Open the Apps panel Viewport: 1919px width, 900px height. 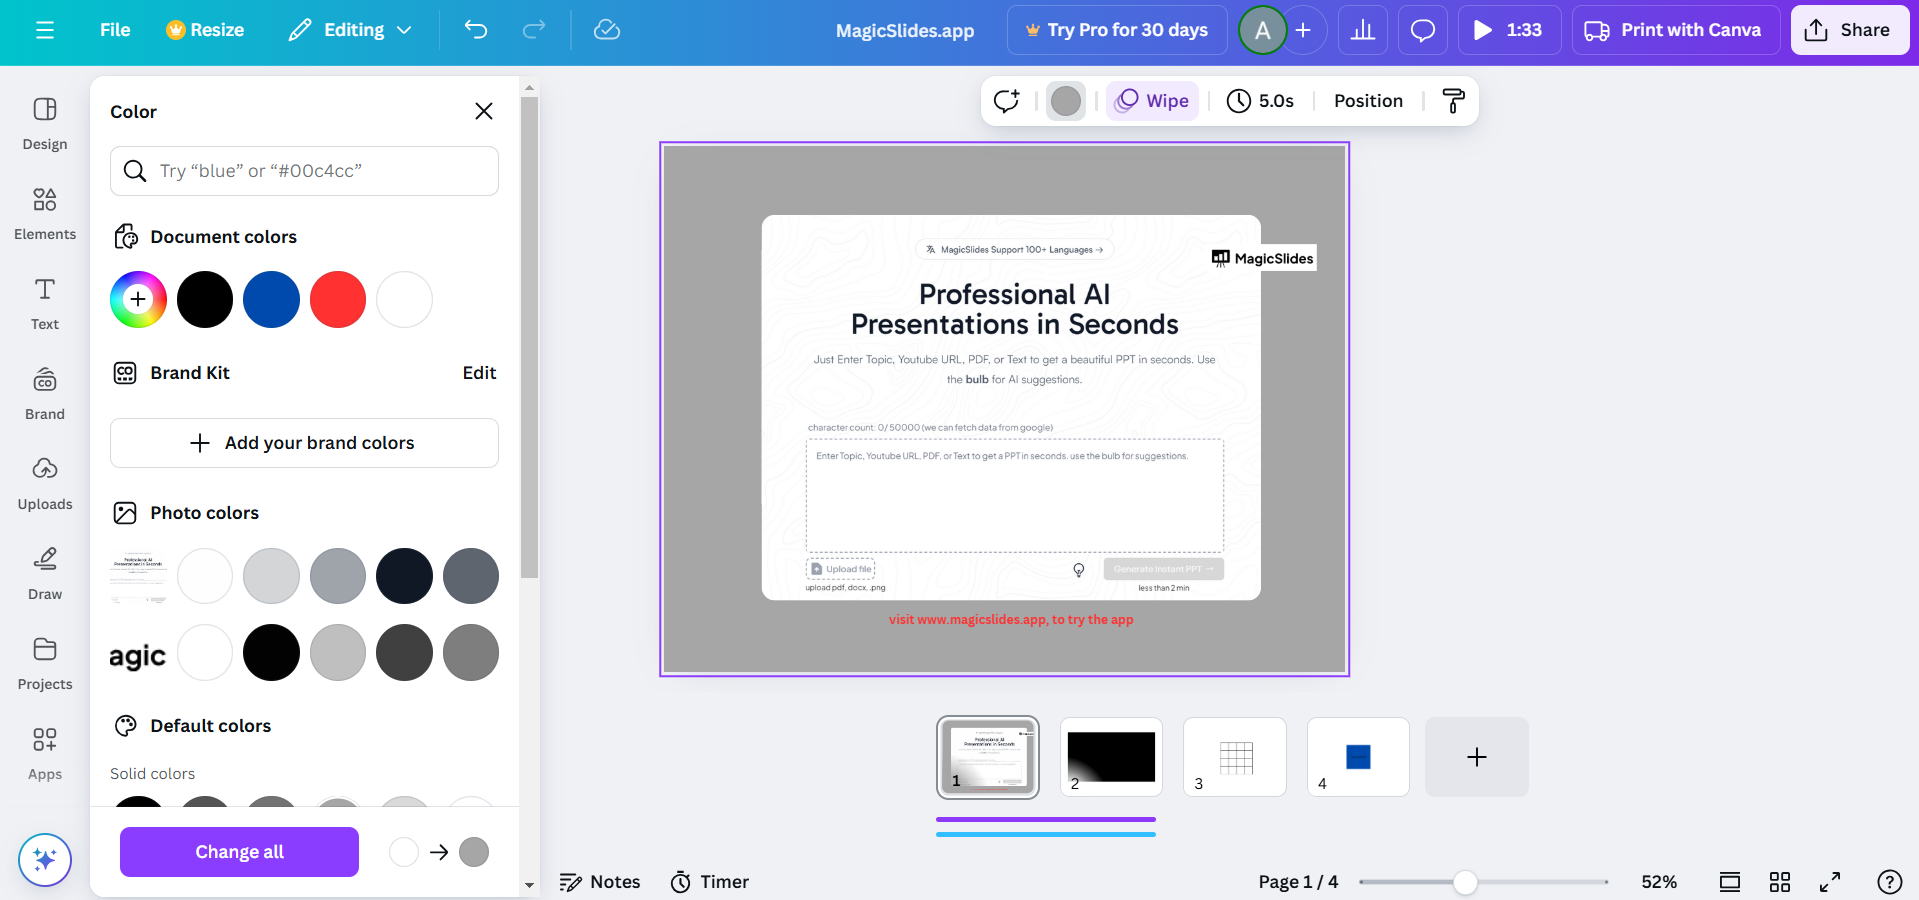coord(45,754)
